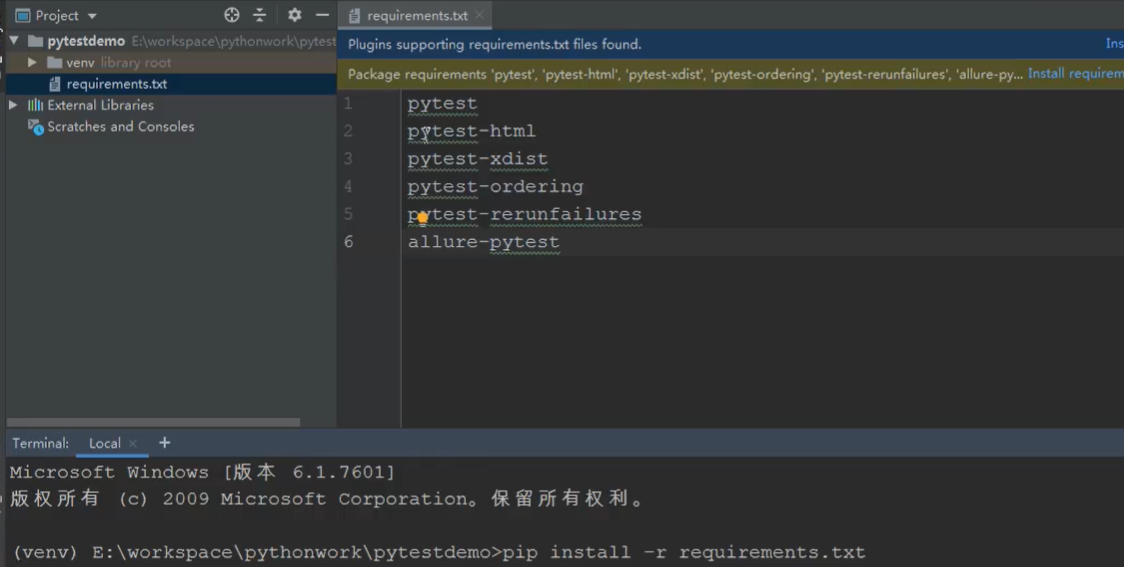Click Install requirements link
Screen dimensions: 1124x567
pyautogui.click(x=1075, y=74)
